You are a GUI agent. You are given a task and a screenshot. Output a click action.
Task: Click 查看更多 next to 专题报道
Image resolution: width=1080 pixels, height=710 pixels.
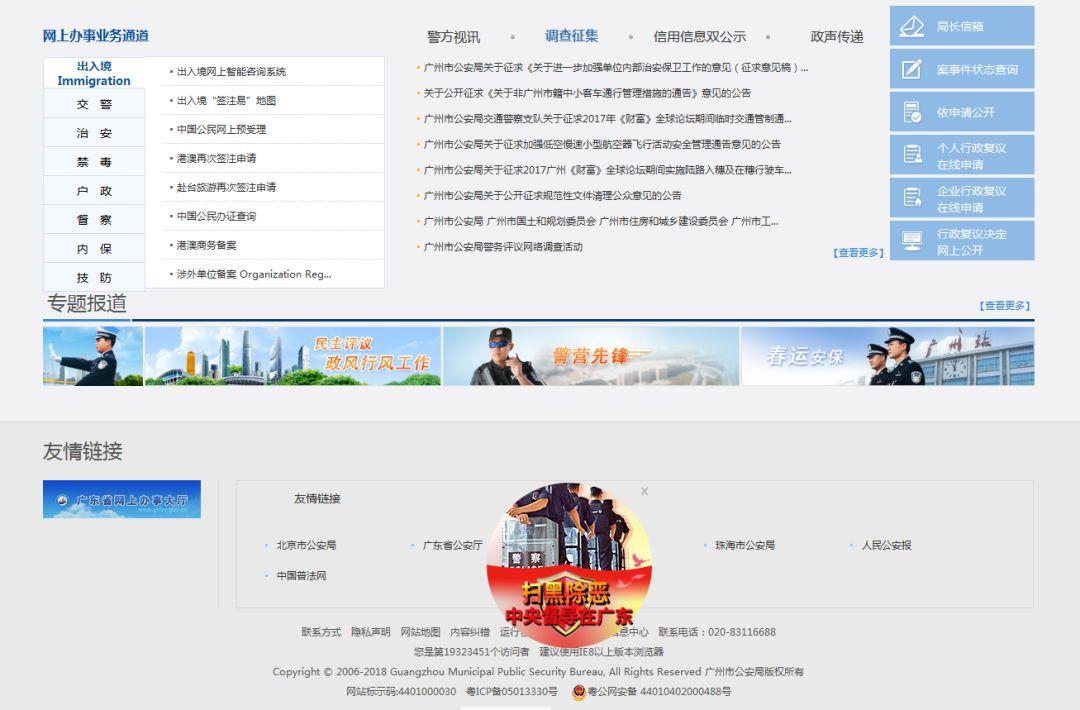point(1004,306)
